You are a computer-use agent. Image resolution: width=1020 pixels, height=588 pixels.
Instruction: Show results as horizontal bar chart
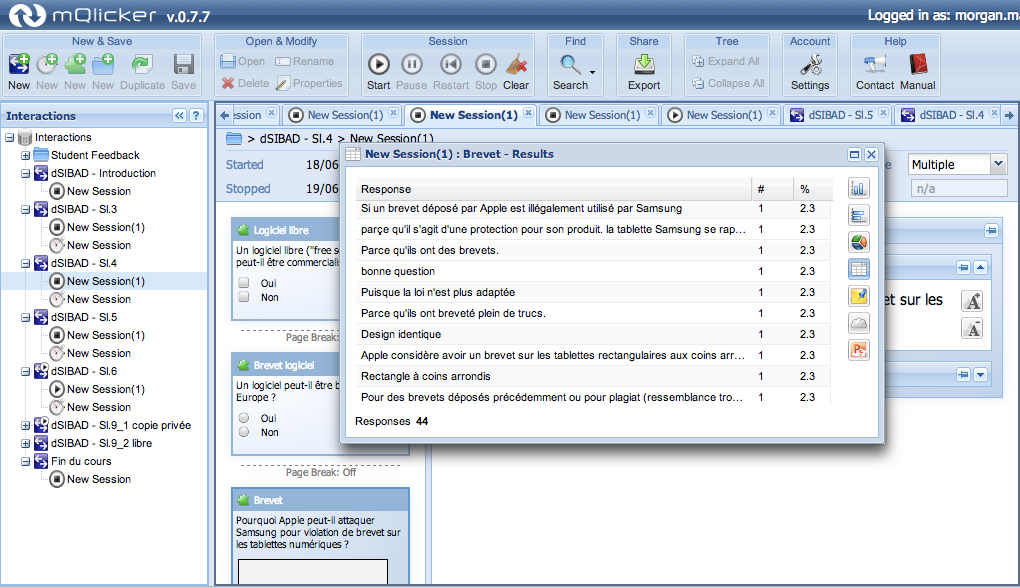(858, 215)
